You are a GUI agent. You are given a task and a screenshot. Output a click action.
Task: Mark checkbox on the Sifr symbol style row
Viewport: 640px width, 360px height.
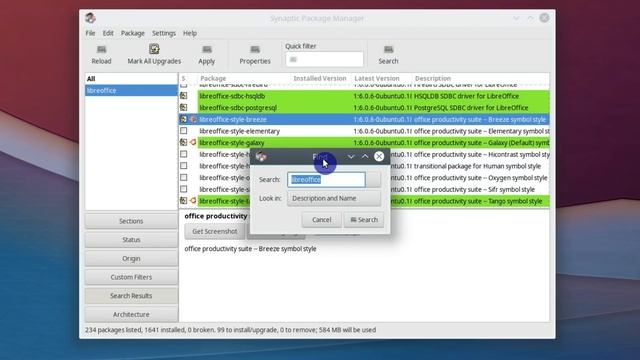pyautogui.click(x=184, y=189)
